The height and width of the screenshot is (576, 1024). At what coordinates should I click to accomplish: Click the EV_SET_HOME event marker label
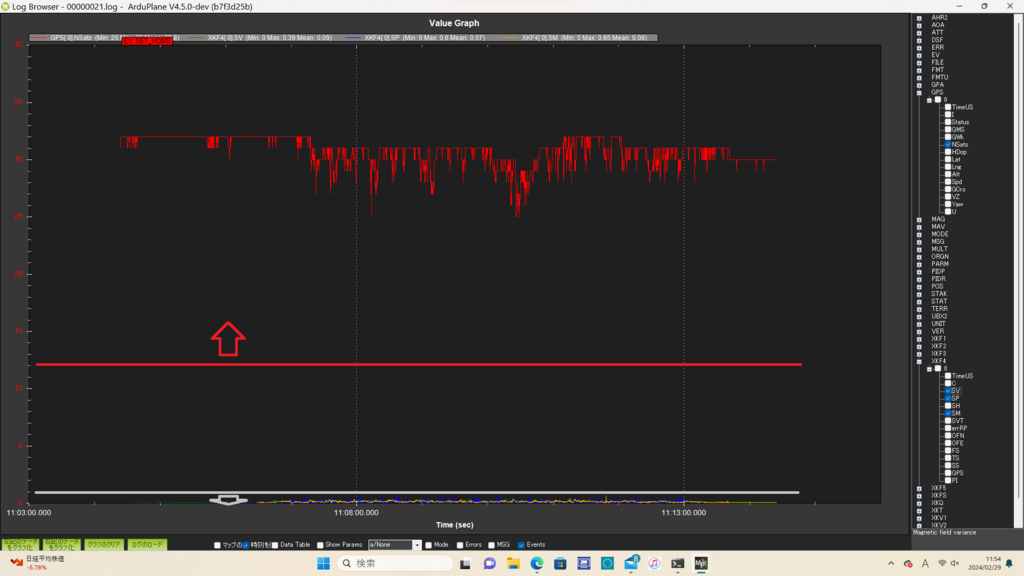pos(147,41)
